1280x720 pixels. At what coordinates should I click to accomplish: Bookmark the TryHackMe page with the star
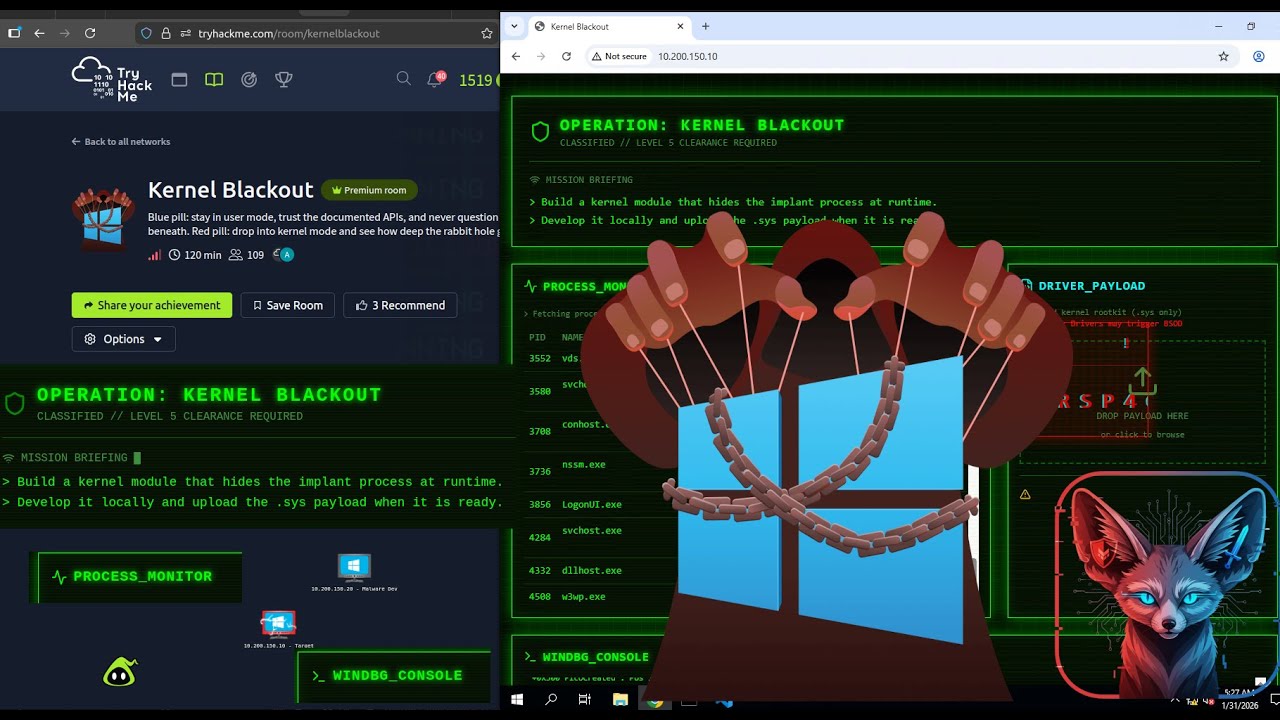click(x=487, y=33)
